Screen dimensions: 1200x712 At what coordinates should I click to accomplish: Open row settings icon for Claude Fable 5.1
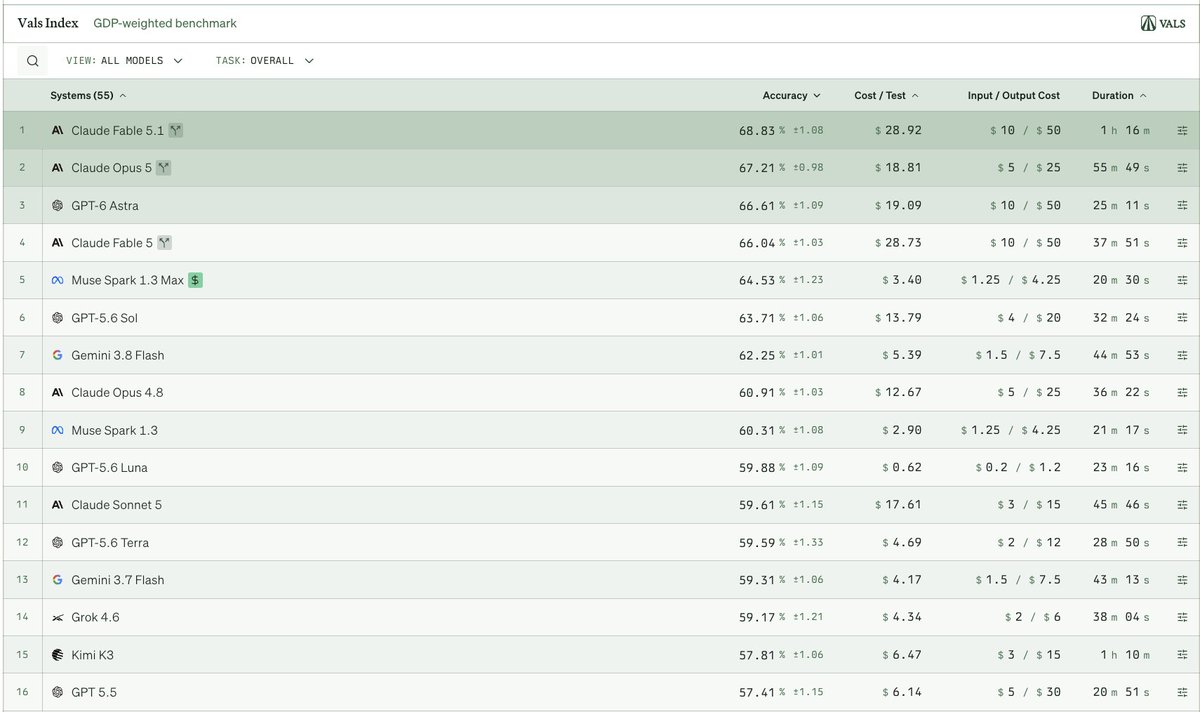(x=1182, y=131)
